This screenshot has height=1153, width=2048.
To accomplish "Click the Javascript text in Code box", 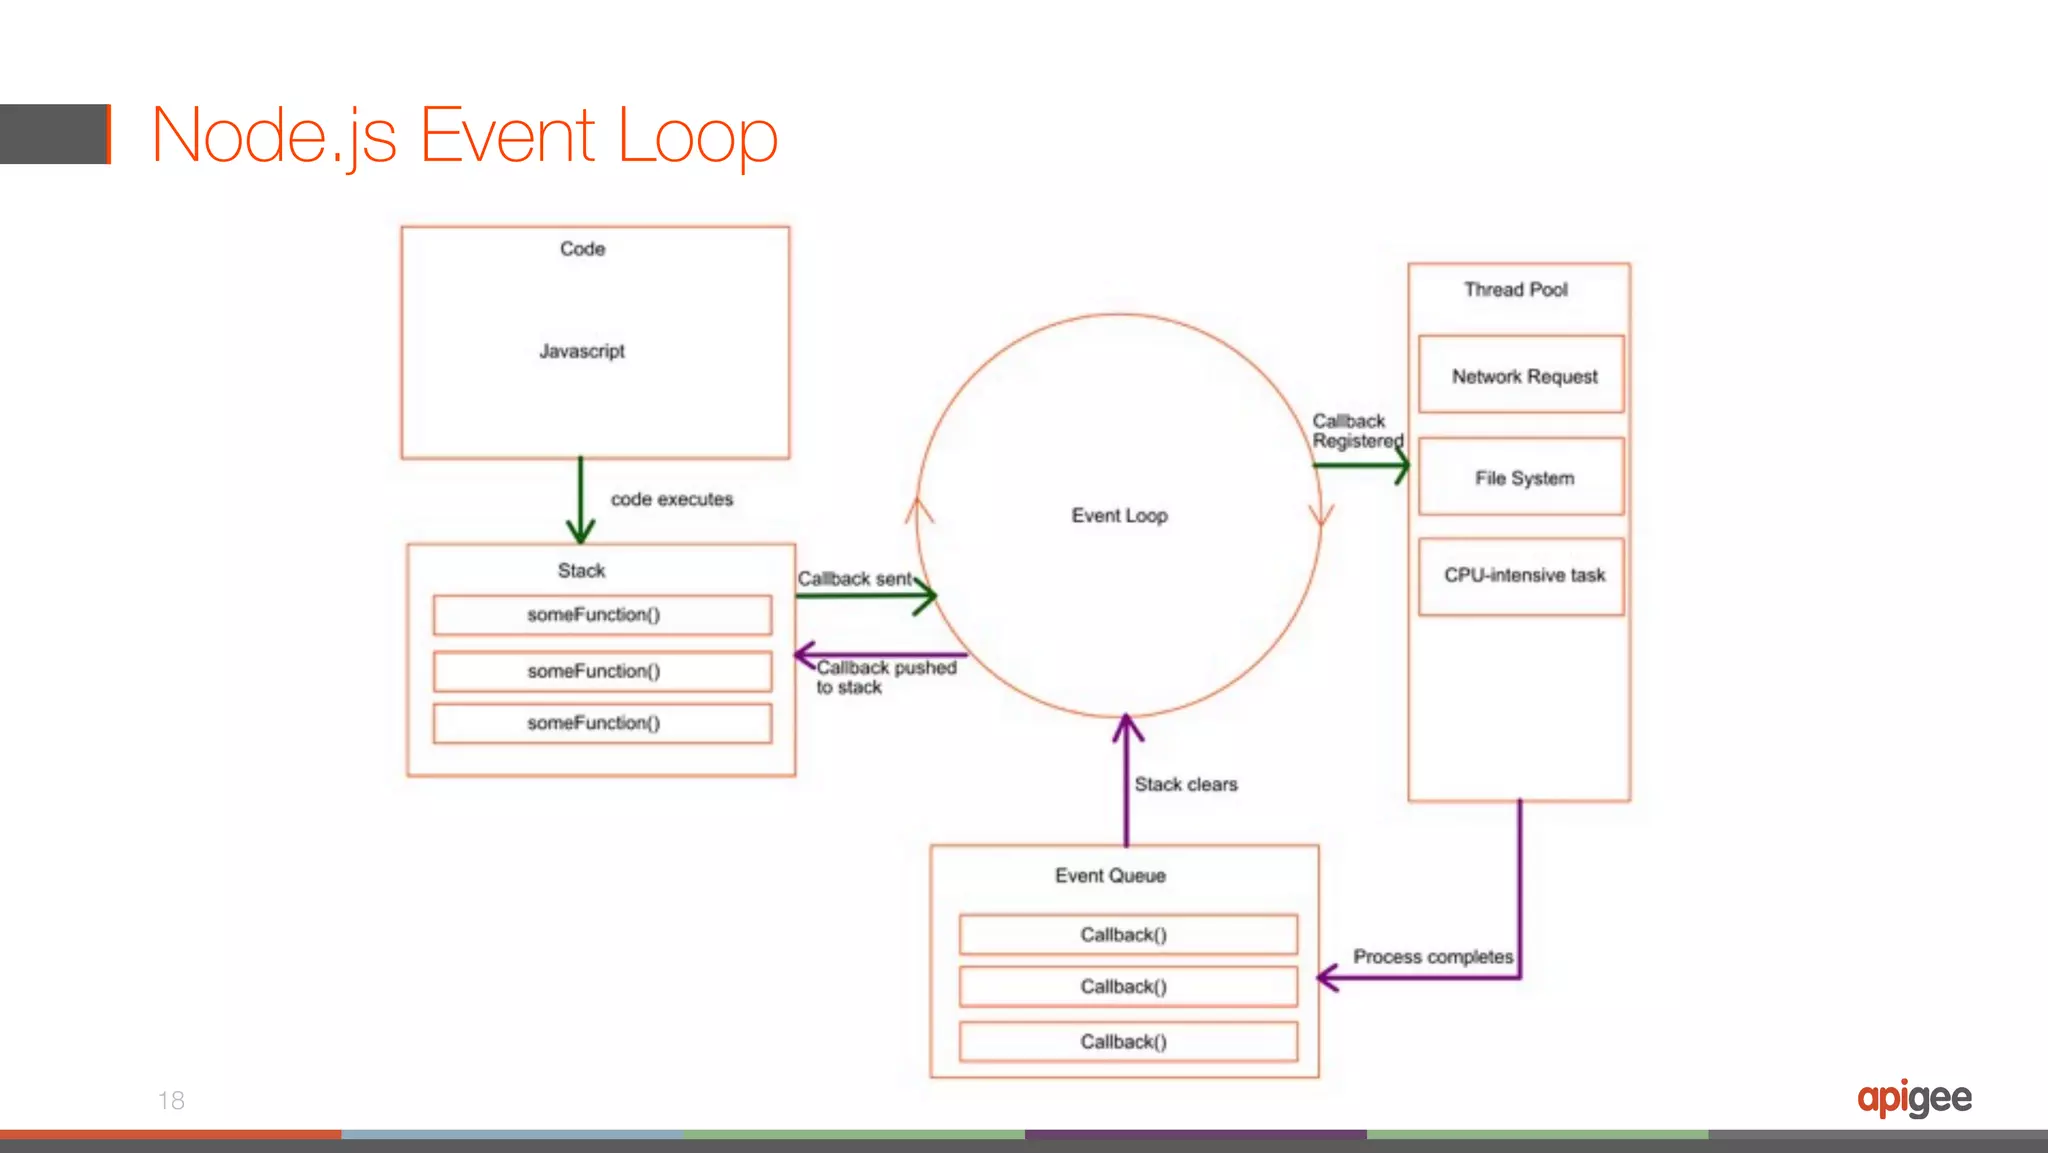I will pos(582,351).
